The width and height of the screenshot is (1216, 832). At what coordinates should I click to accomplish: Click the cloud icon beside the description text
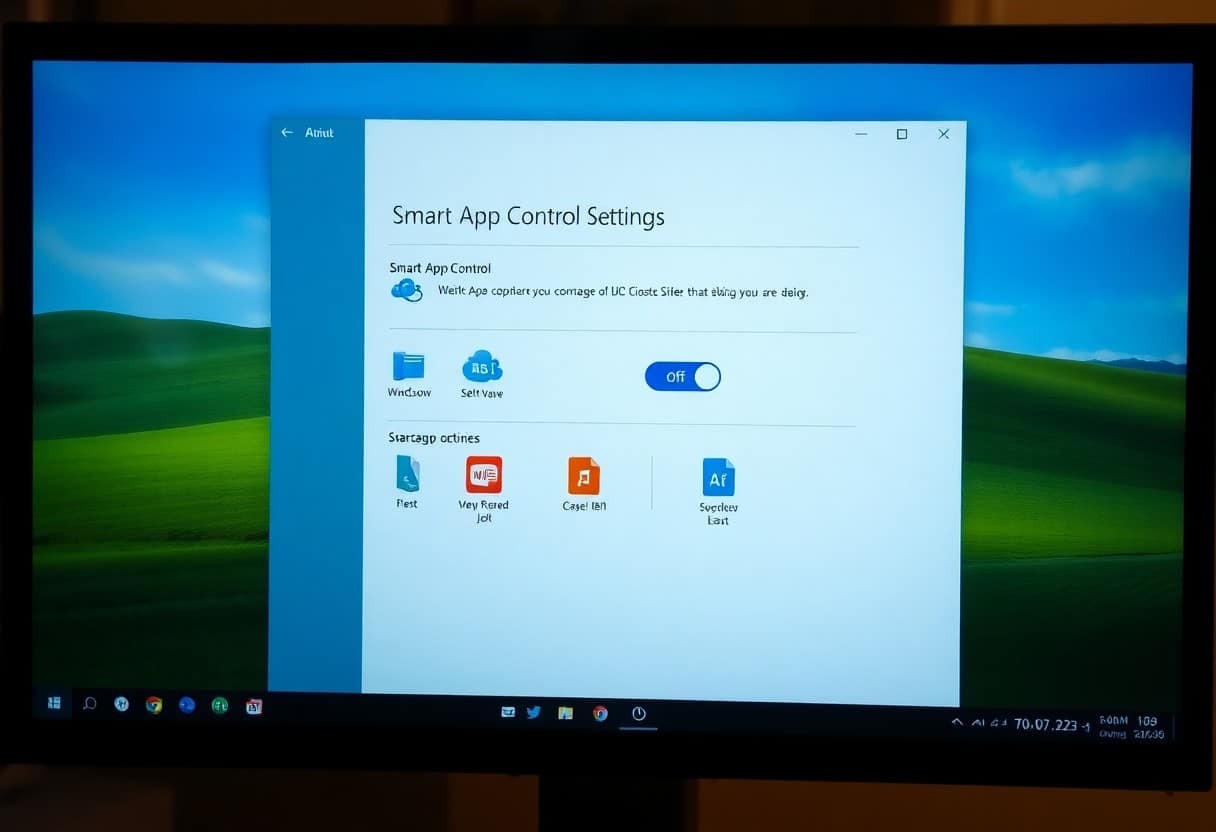click(x=406, y=291)
